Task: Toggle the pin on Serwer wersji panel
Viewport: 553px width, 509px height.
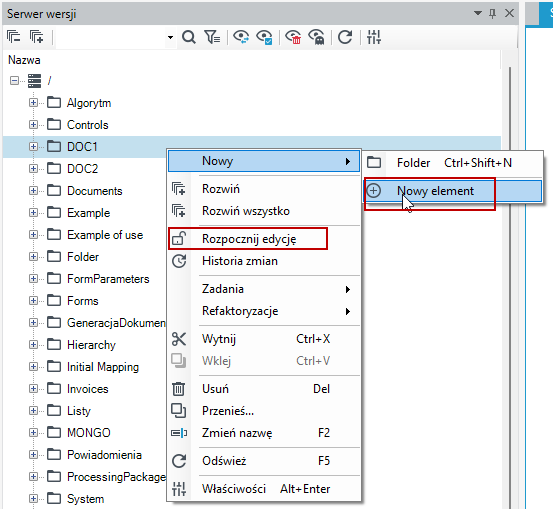Action: (x=492, y=13)
